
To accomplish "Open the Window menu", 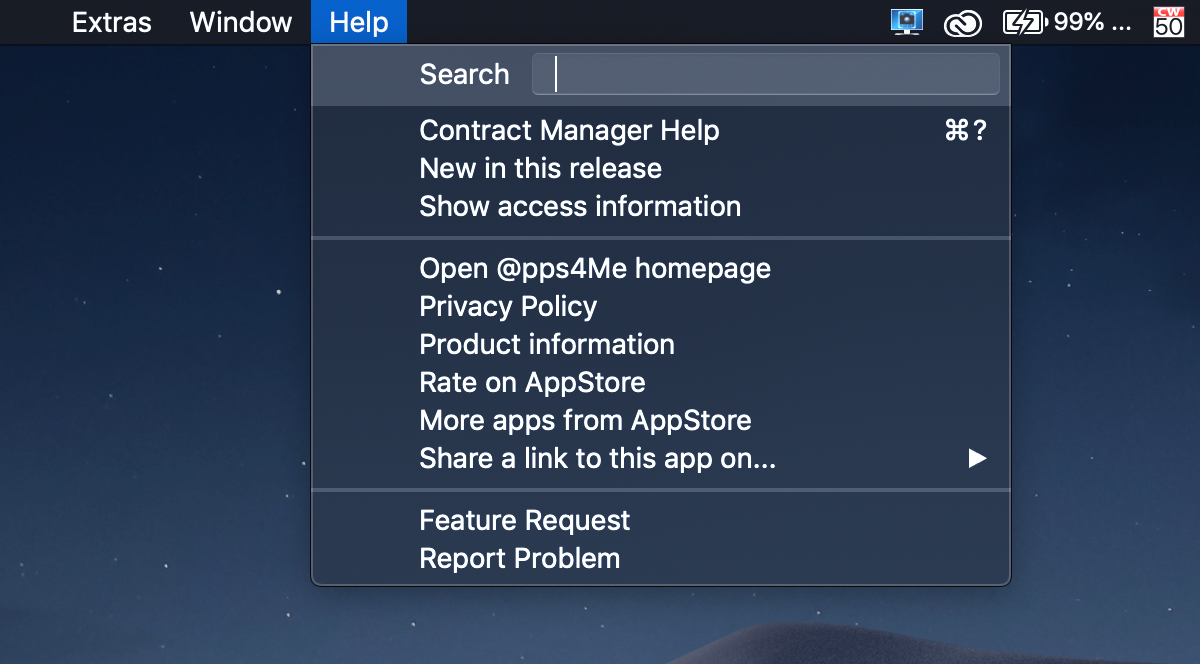I will (241, 22).
